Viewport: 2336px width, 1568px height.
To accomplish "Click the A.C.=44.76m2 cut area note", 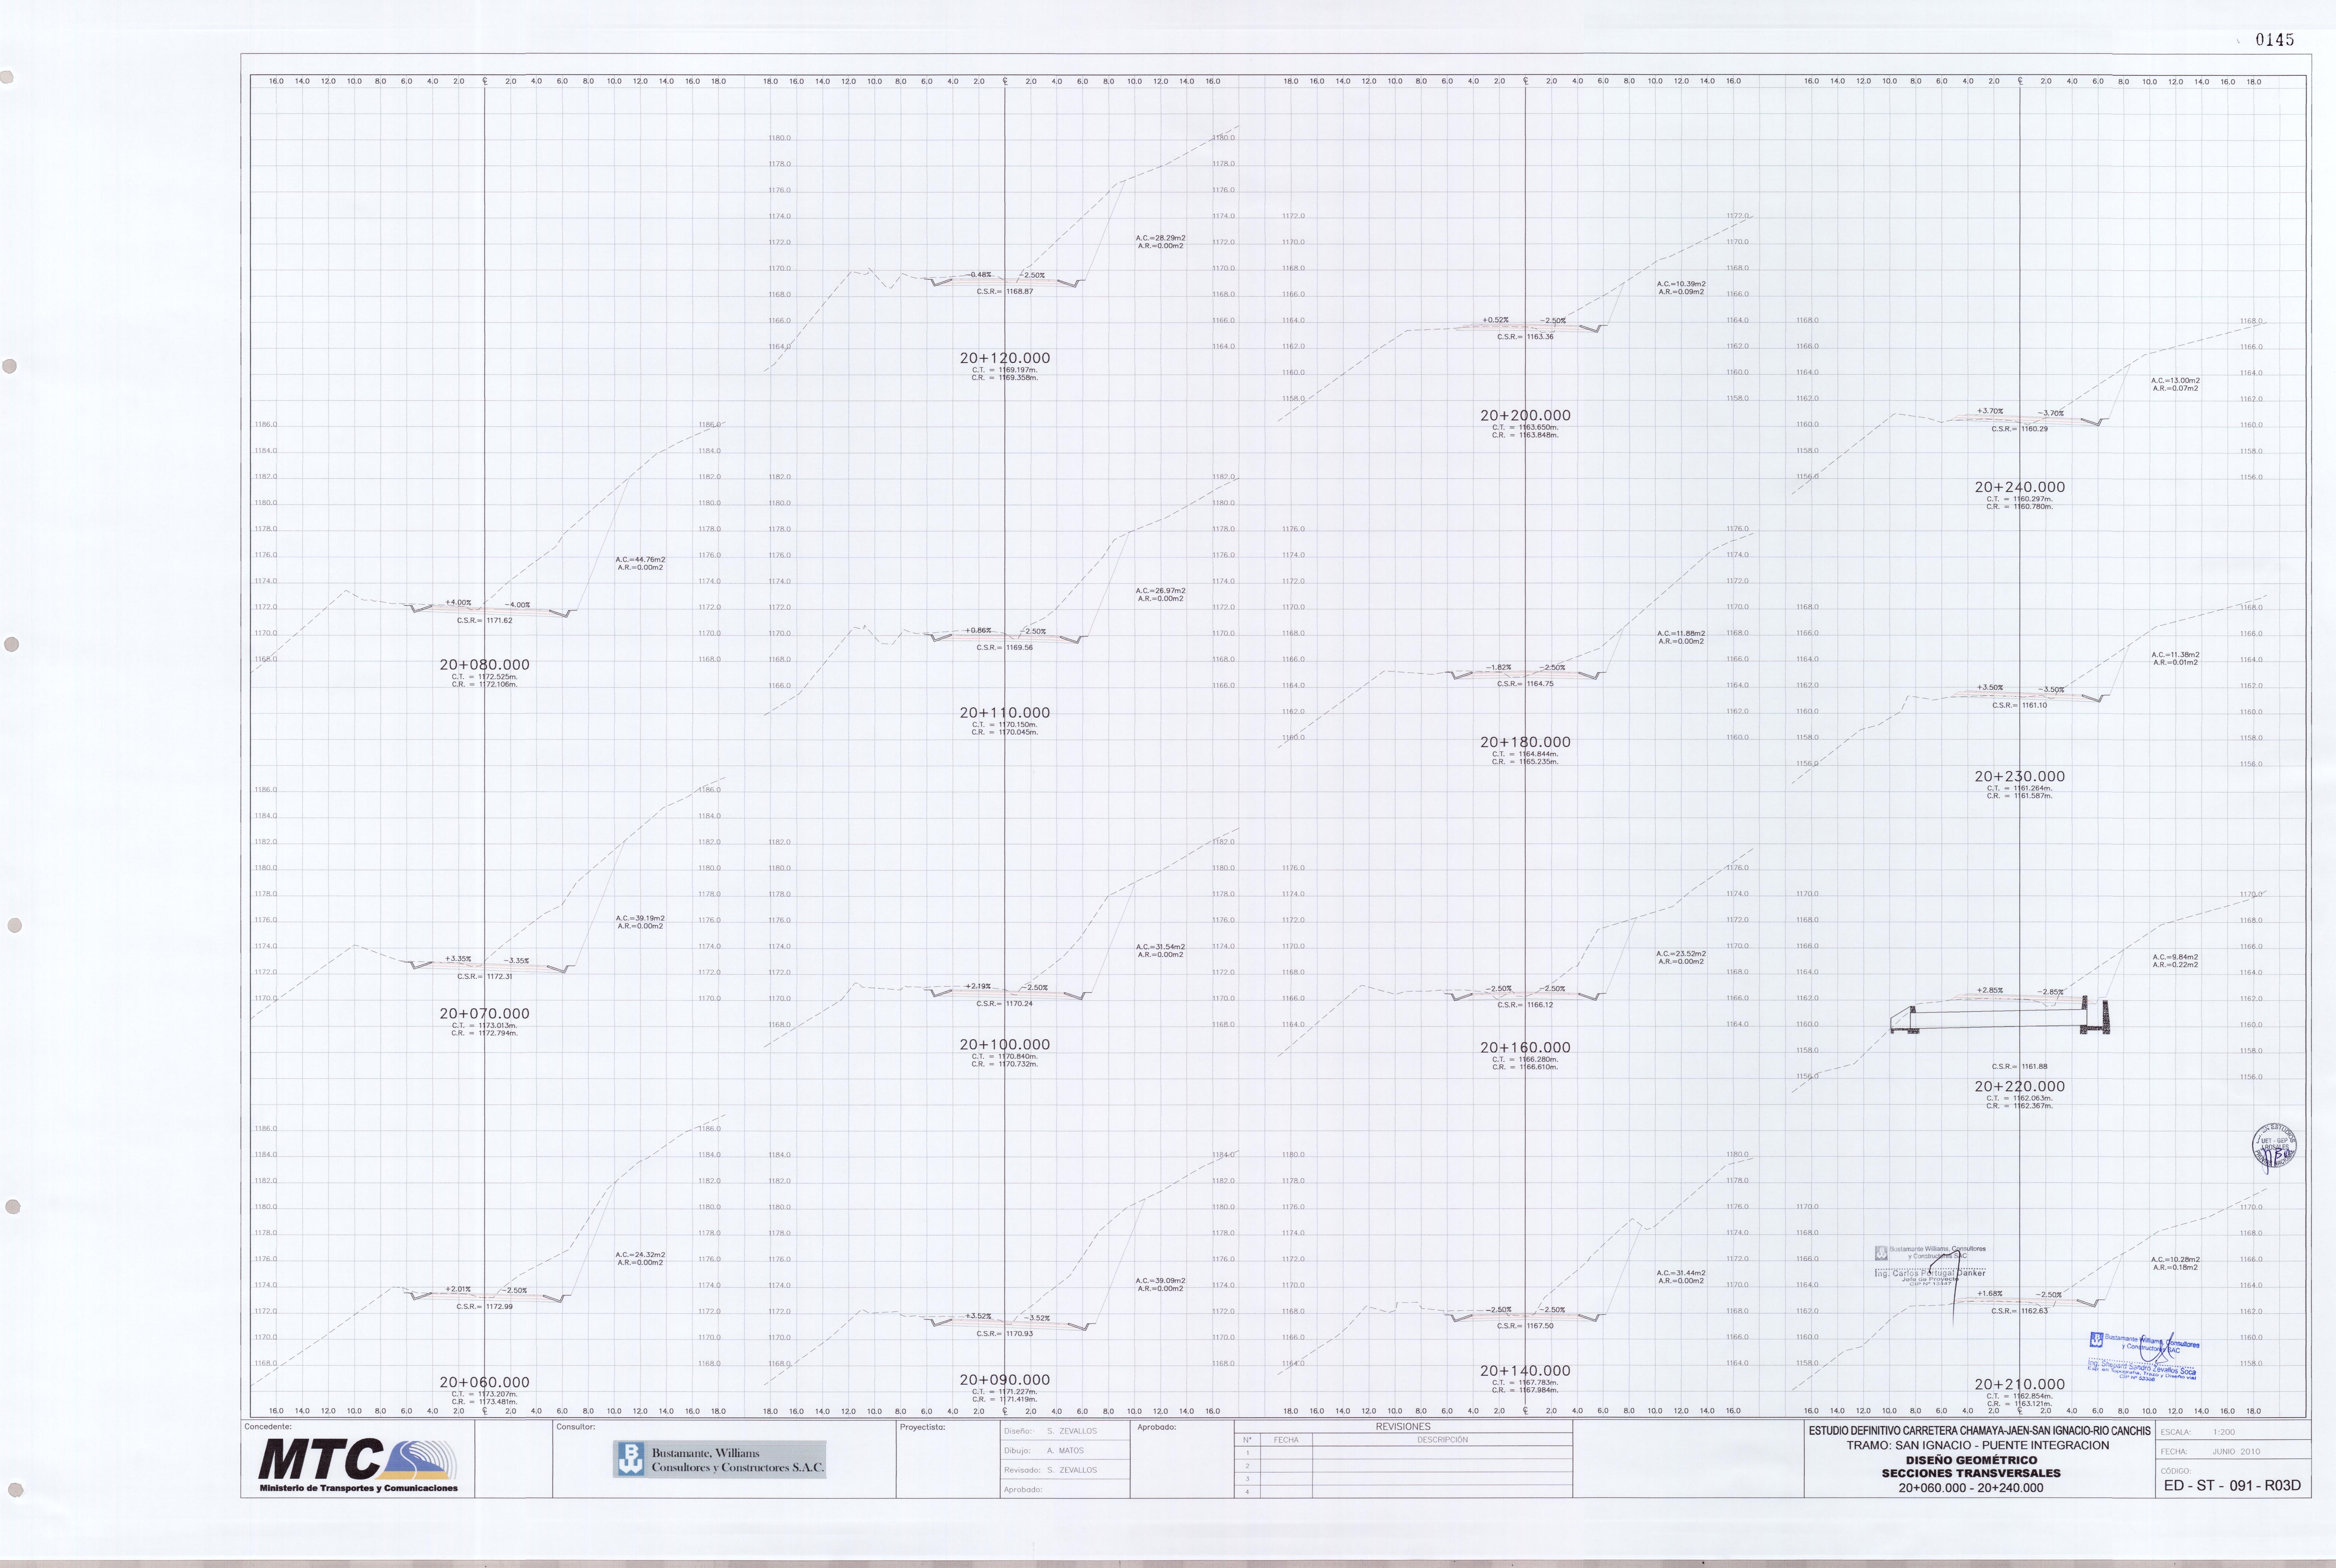I will point(640,560).
